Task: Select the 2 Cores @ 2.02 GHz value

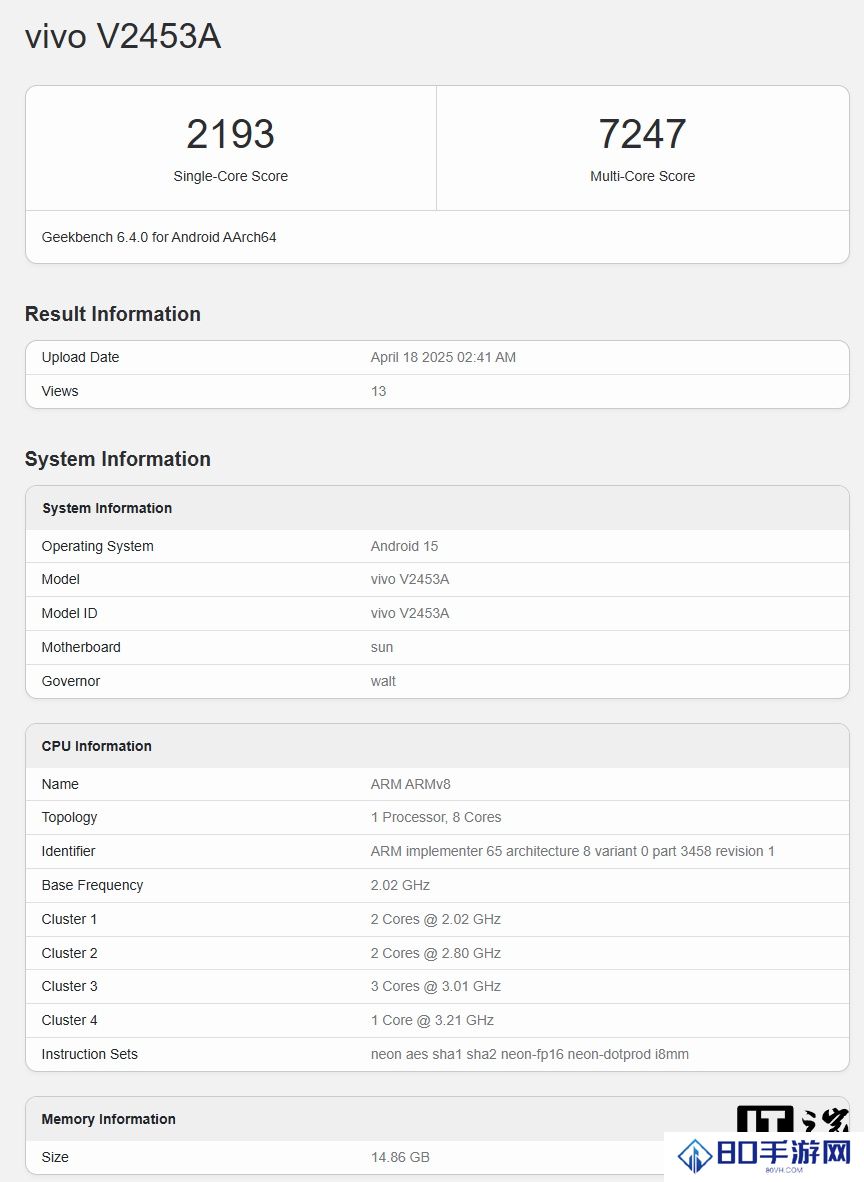Action: (x=436, y=919)
